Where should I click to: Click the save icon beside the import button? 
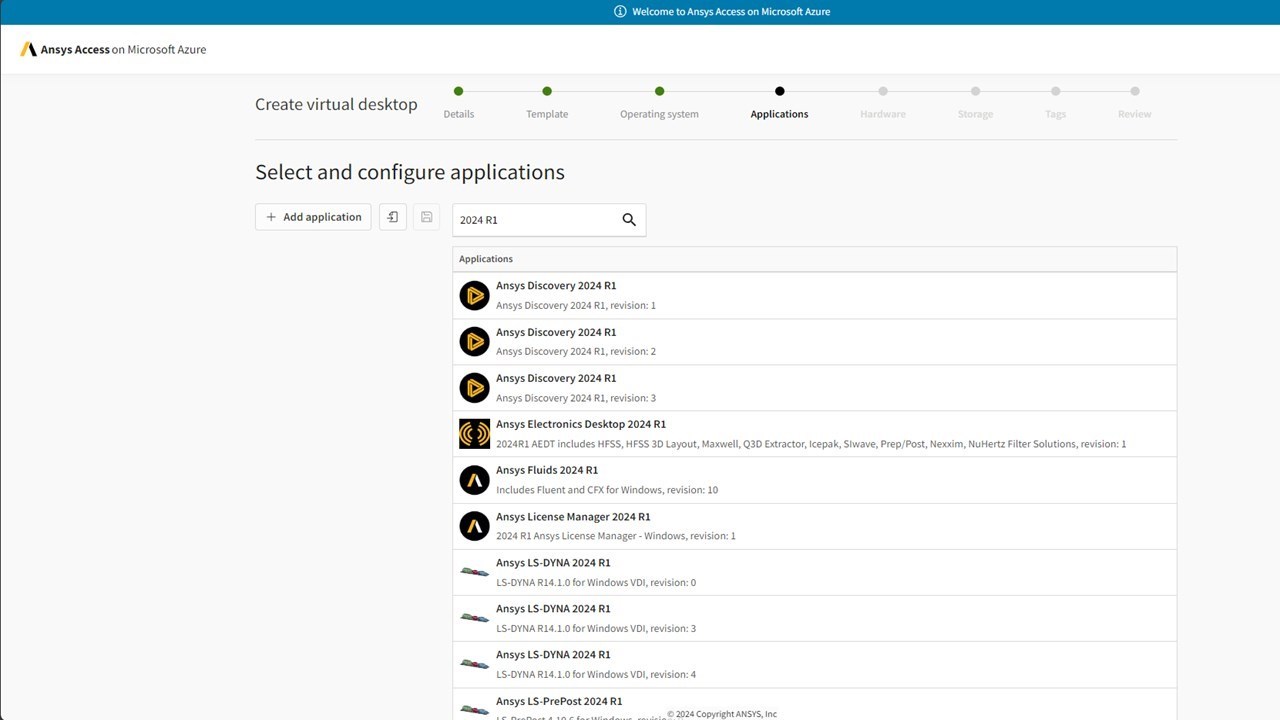click(427, 217)
